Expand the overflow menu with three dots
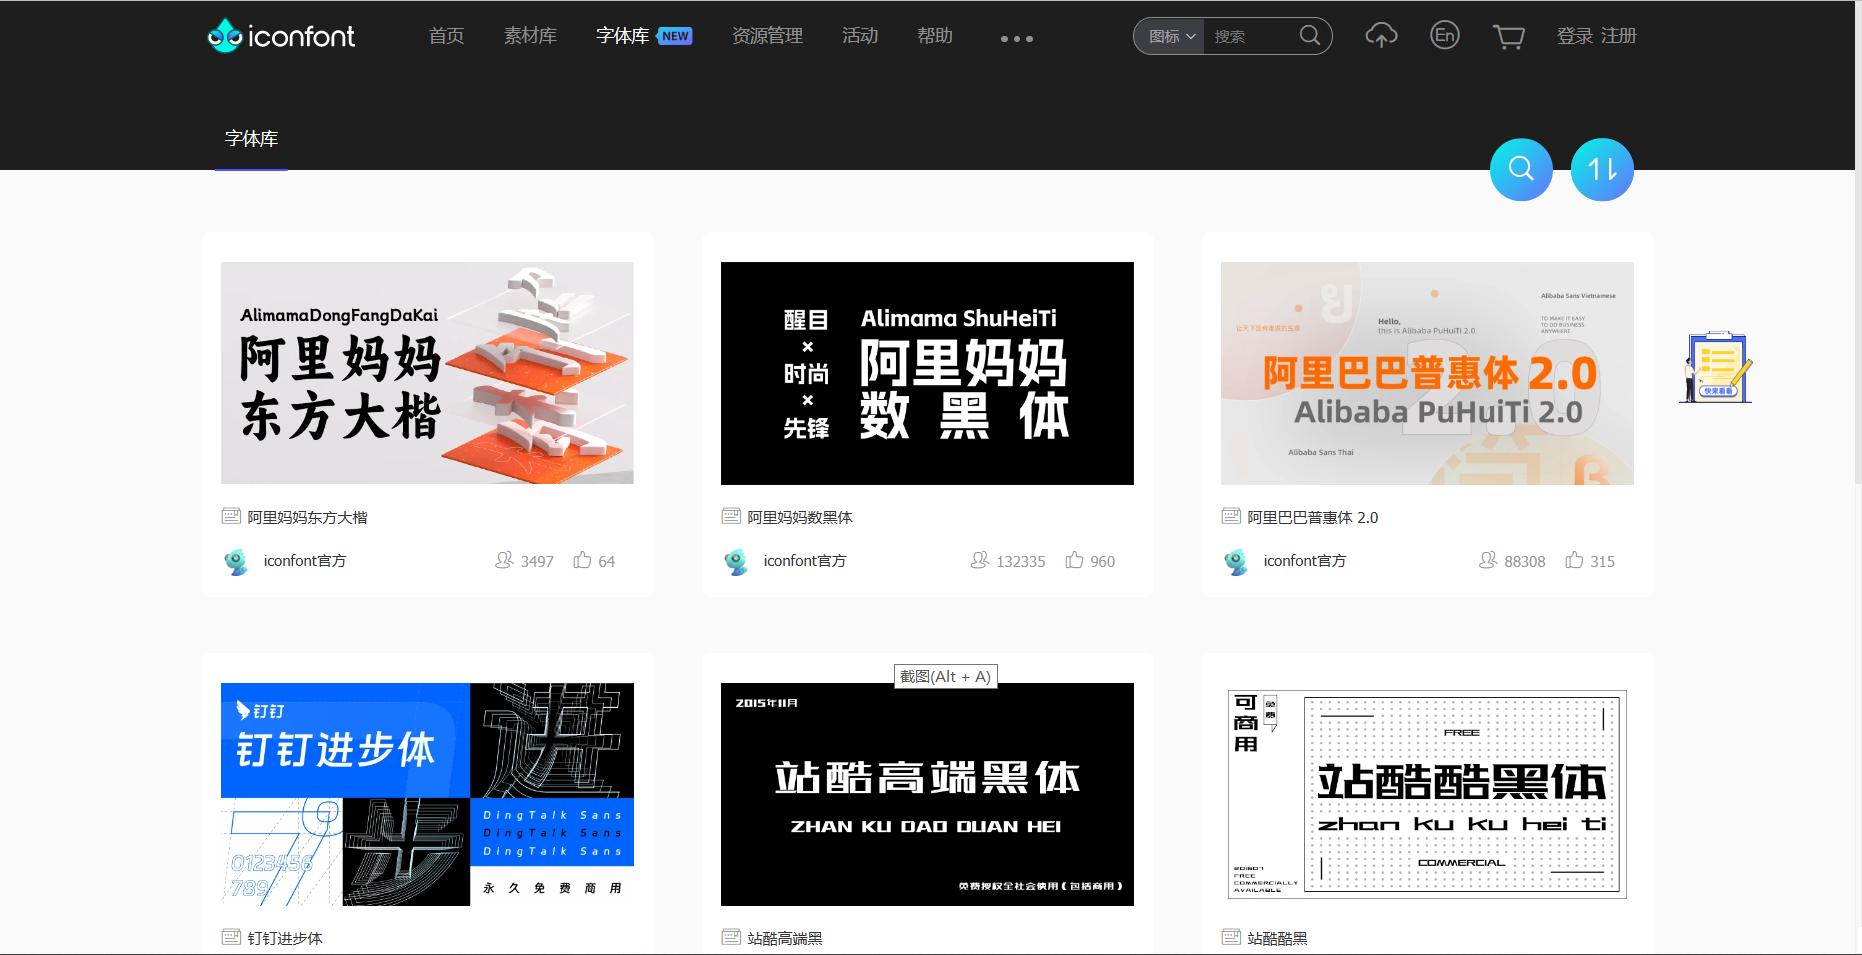Viewport: 1862px width, 955px height. pos(1016,38)
